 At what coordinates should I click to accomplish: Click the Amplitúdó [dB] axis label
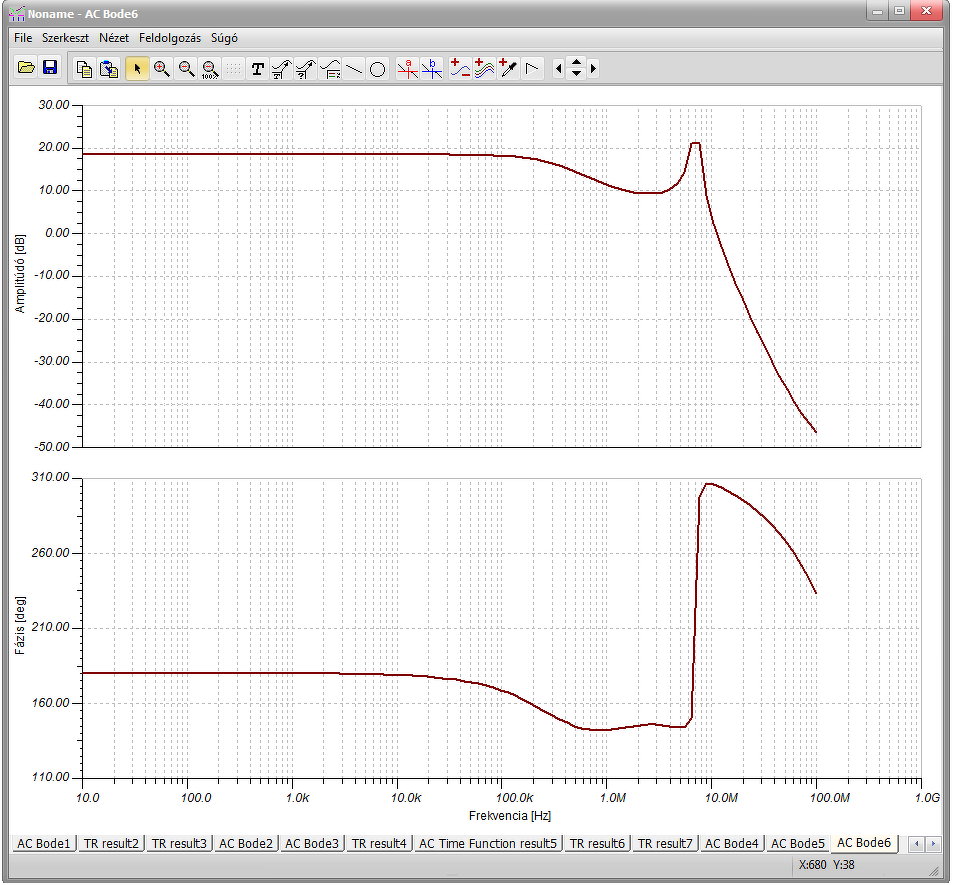click(20, 273)
